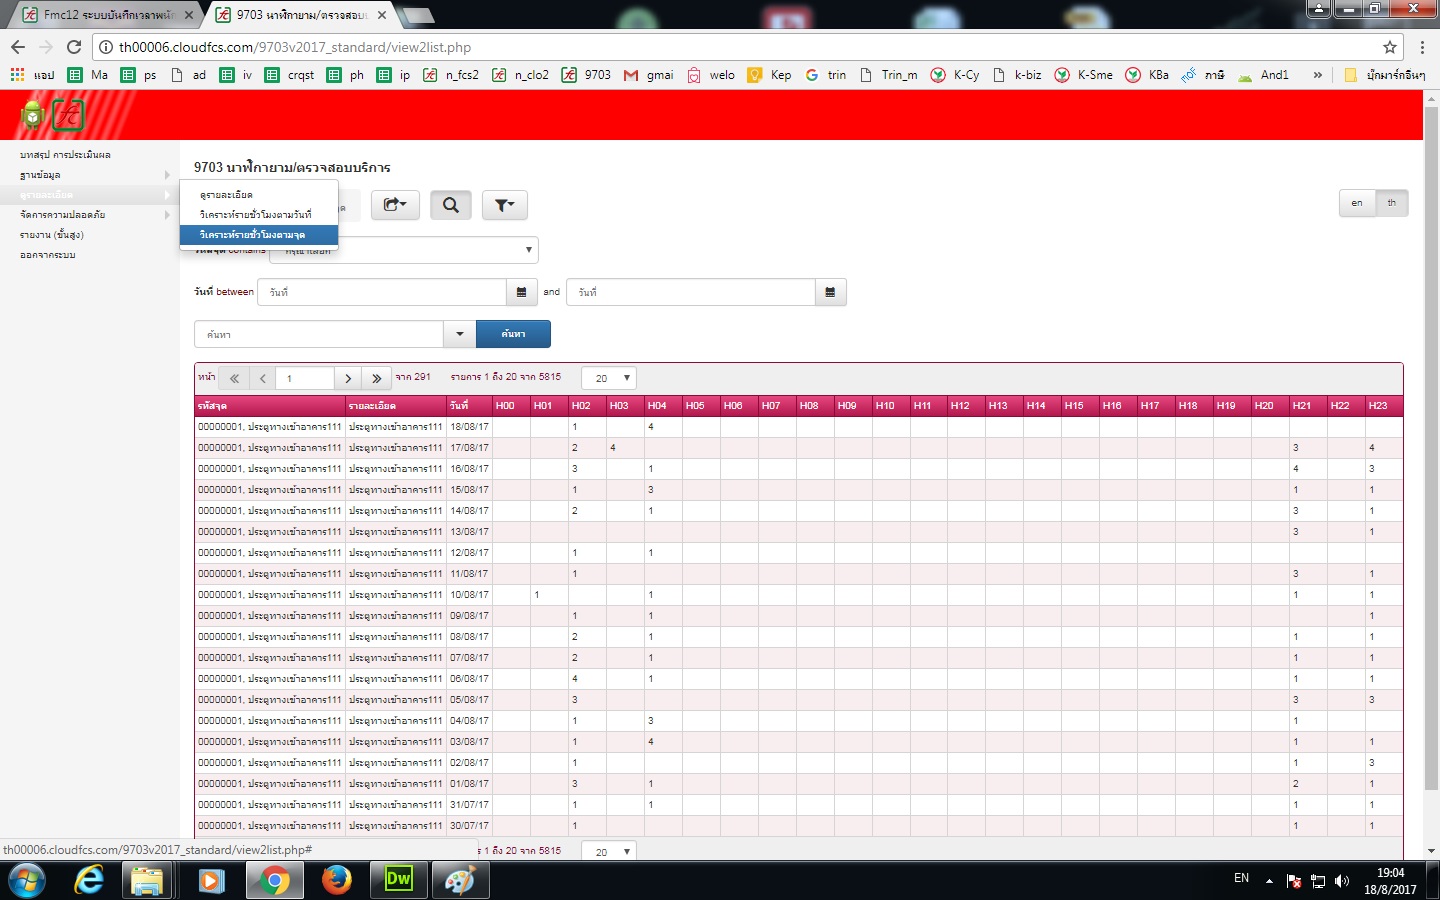The width and height of the screenshot is (1440, 900).
Task: Click the page vertical scrollbar
Action: pyautogui.click(x=1431, y=450)
